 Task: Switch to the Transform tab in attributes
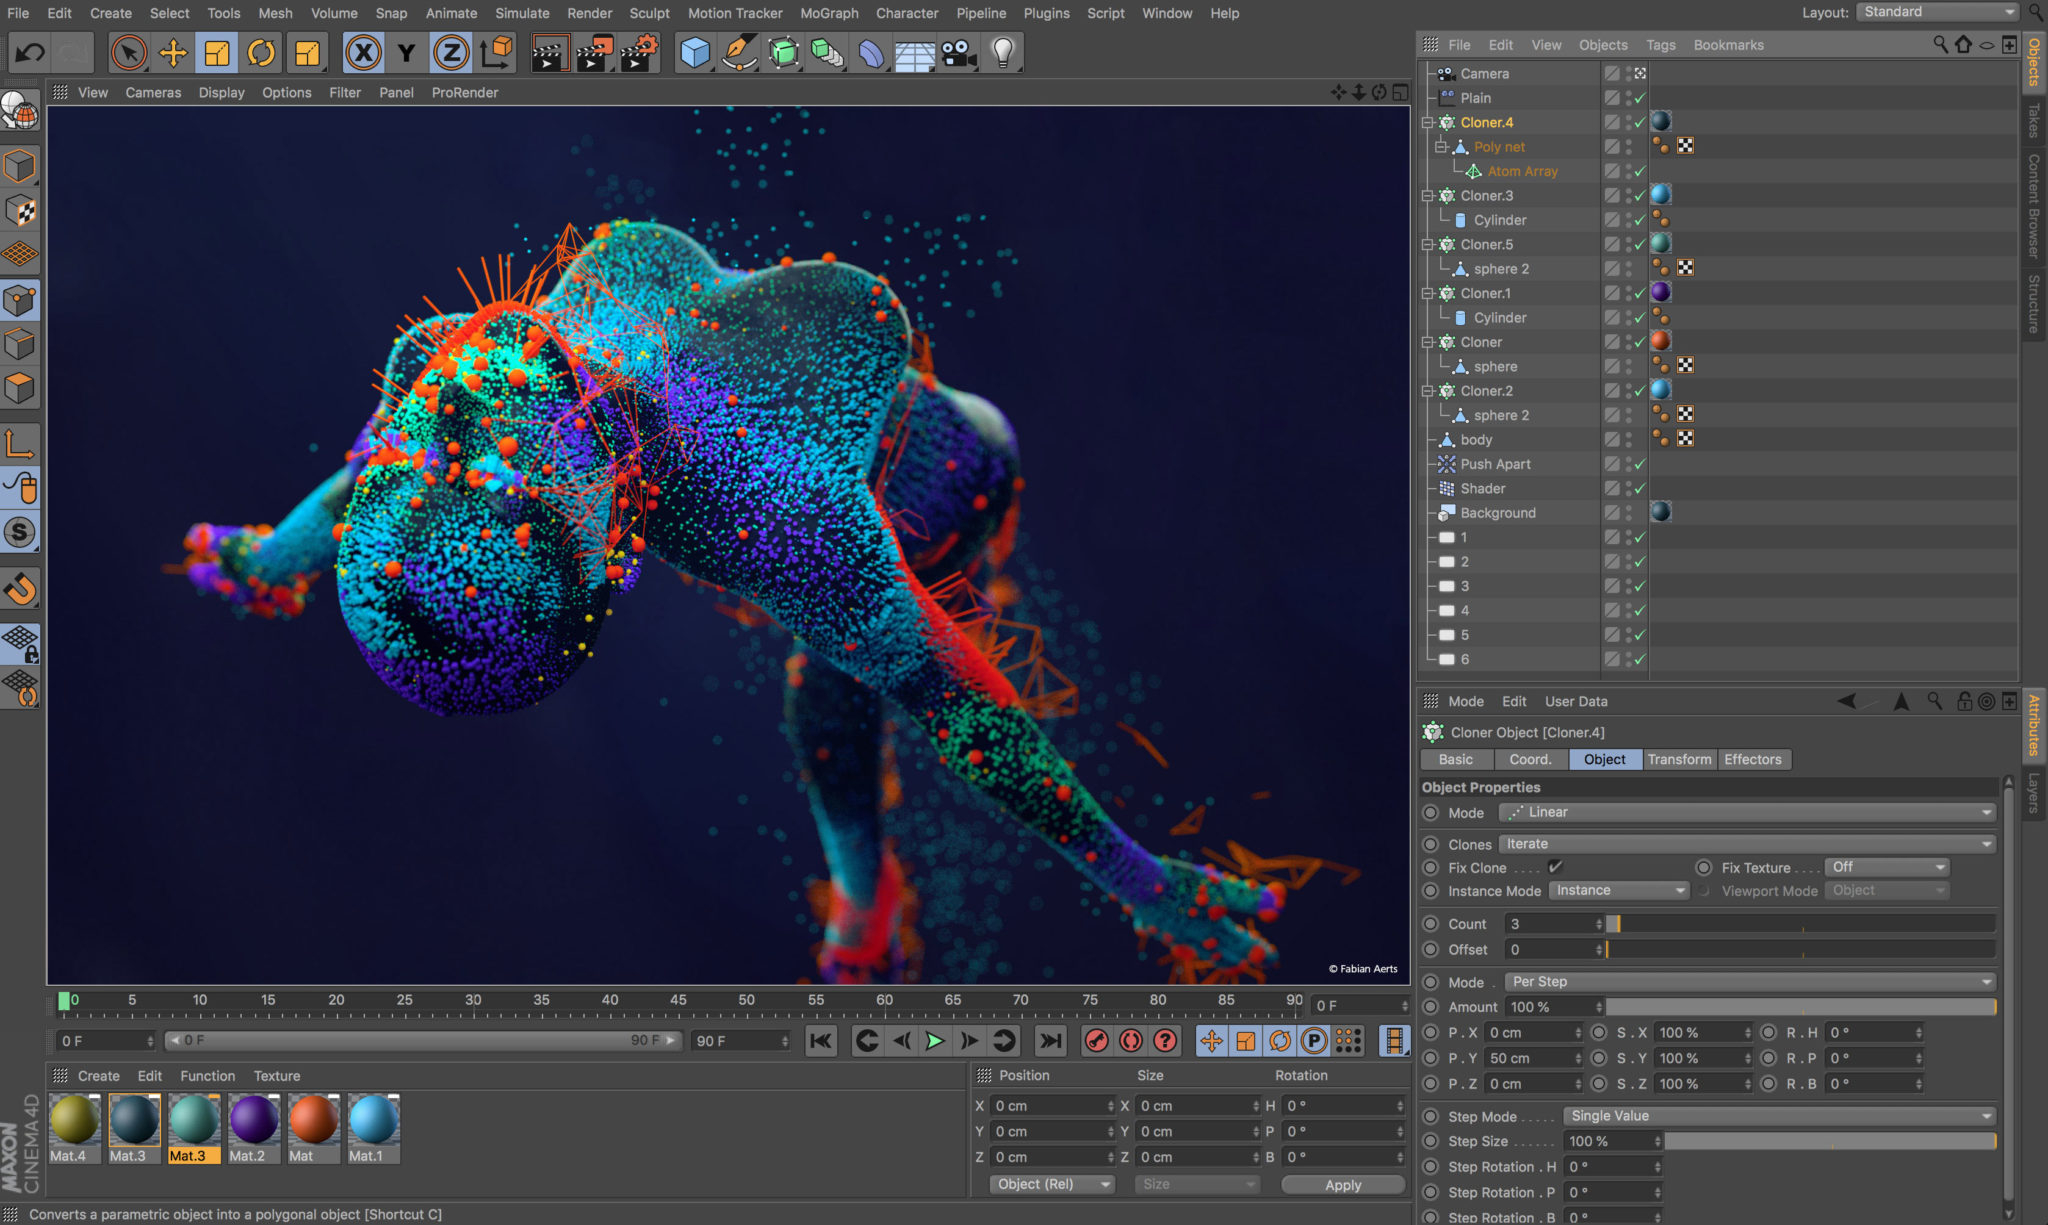1676,757
